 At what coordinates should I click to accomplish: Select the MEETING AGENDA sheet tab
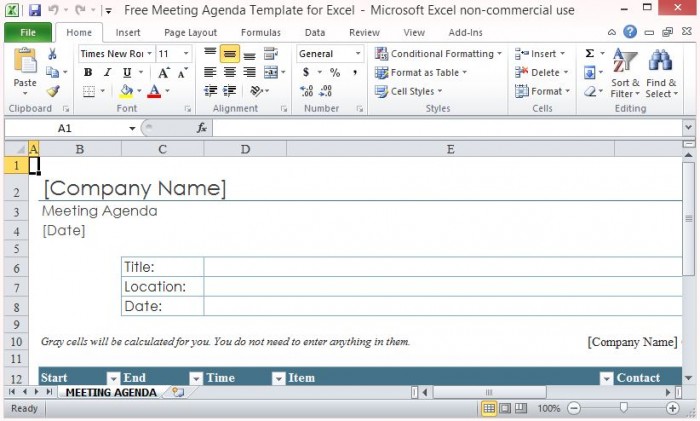tap(111, 392)
